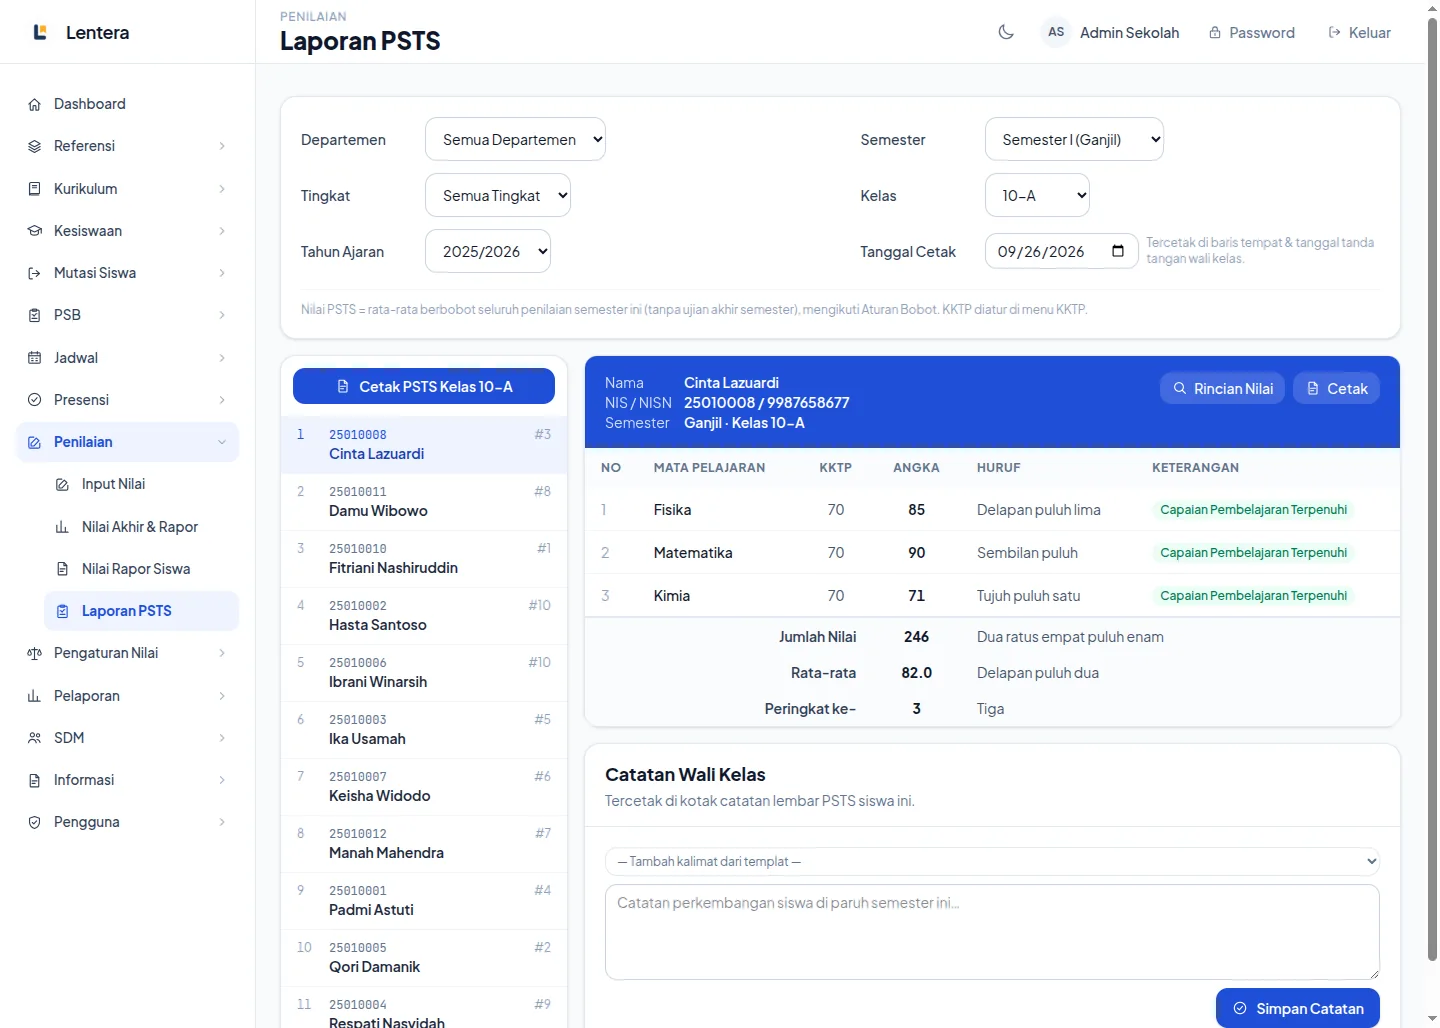Open the Tambah kalimat dari templat dropdown

[x=992, y=861]
